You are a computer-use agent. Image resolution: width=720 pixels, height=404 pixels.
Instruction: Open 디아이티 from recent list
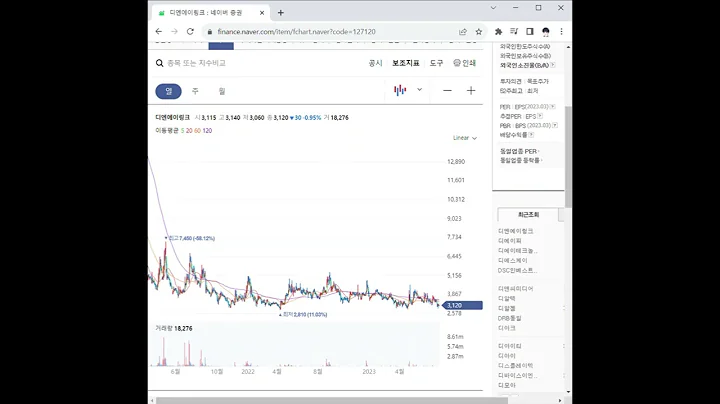coord(510,346)
